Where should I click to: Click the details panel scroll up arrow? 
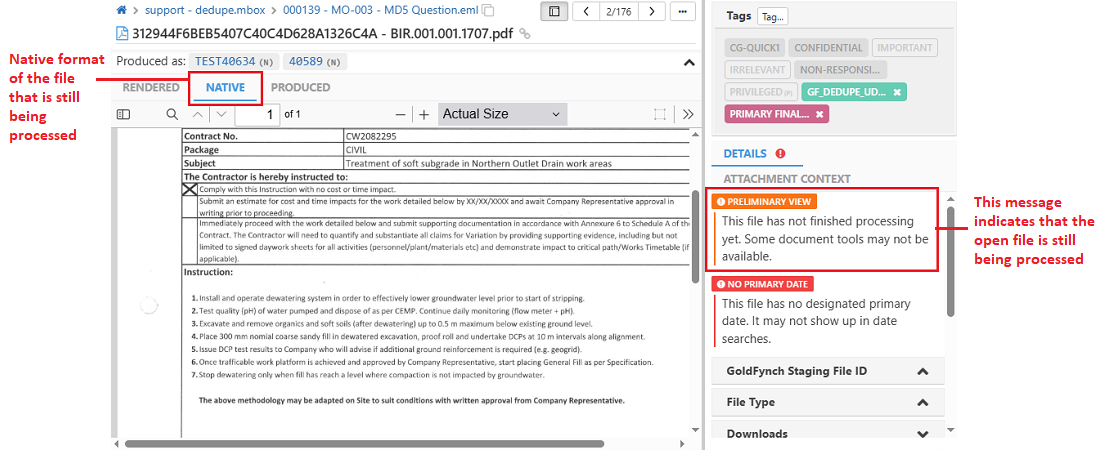[x=951, y=198]
